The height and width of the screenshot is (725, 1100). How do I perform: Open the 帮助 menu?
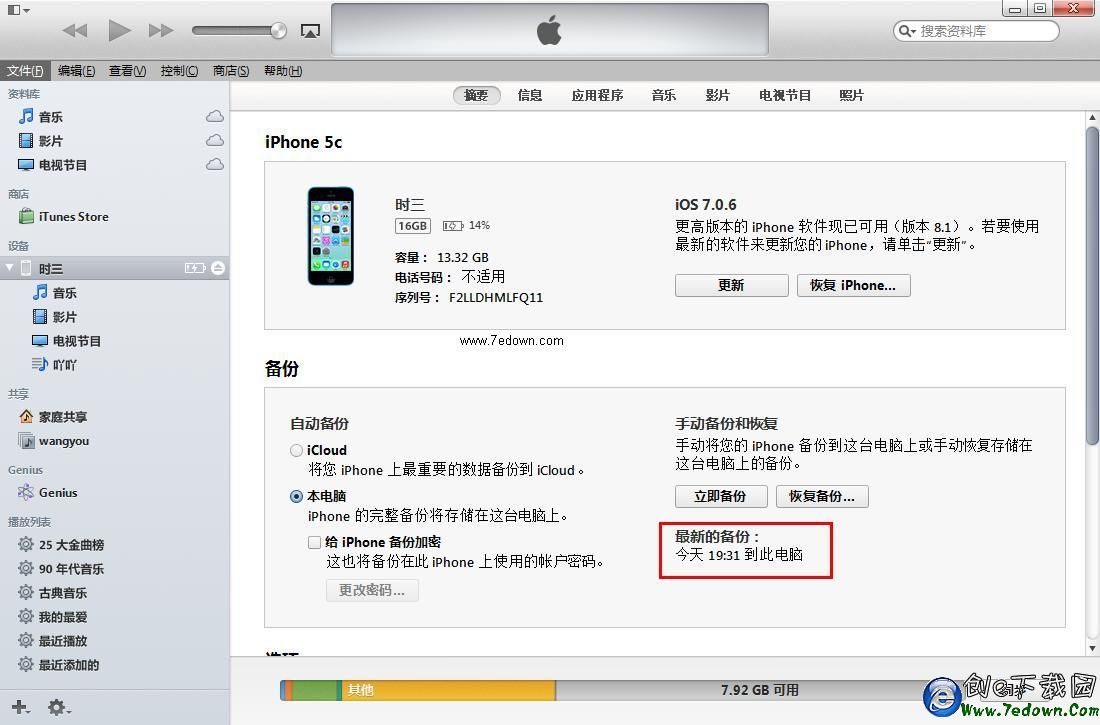click(283, 71)
